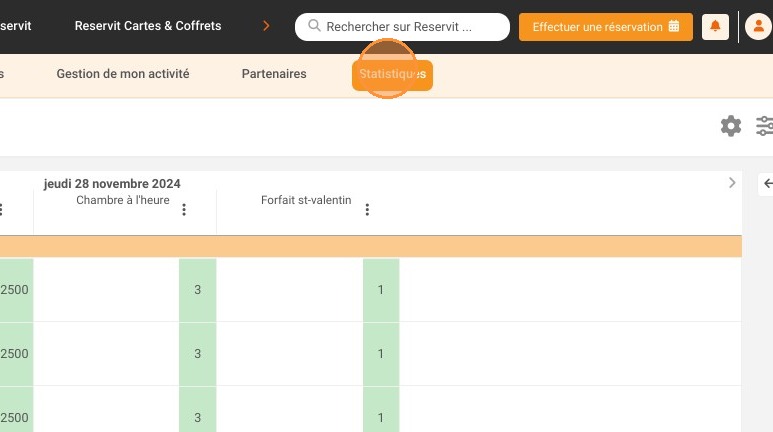
Task: Open Forfait st-valentin options menu
Action: 367,210
